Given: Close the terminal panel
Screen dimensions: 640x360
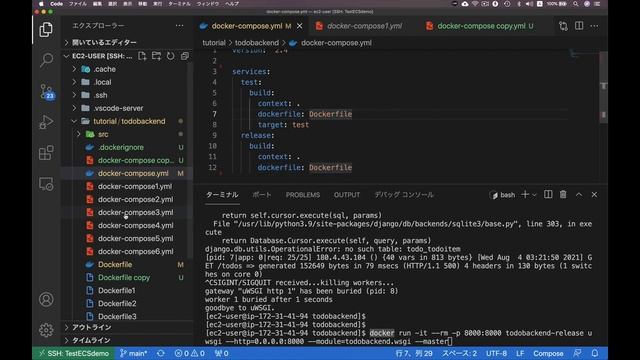Looking at the screenshot, I should (594, 195).
